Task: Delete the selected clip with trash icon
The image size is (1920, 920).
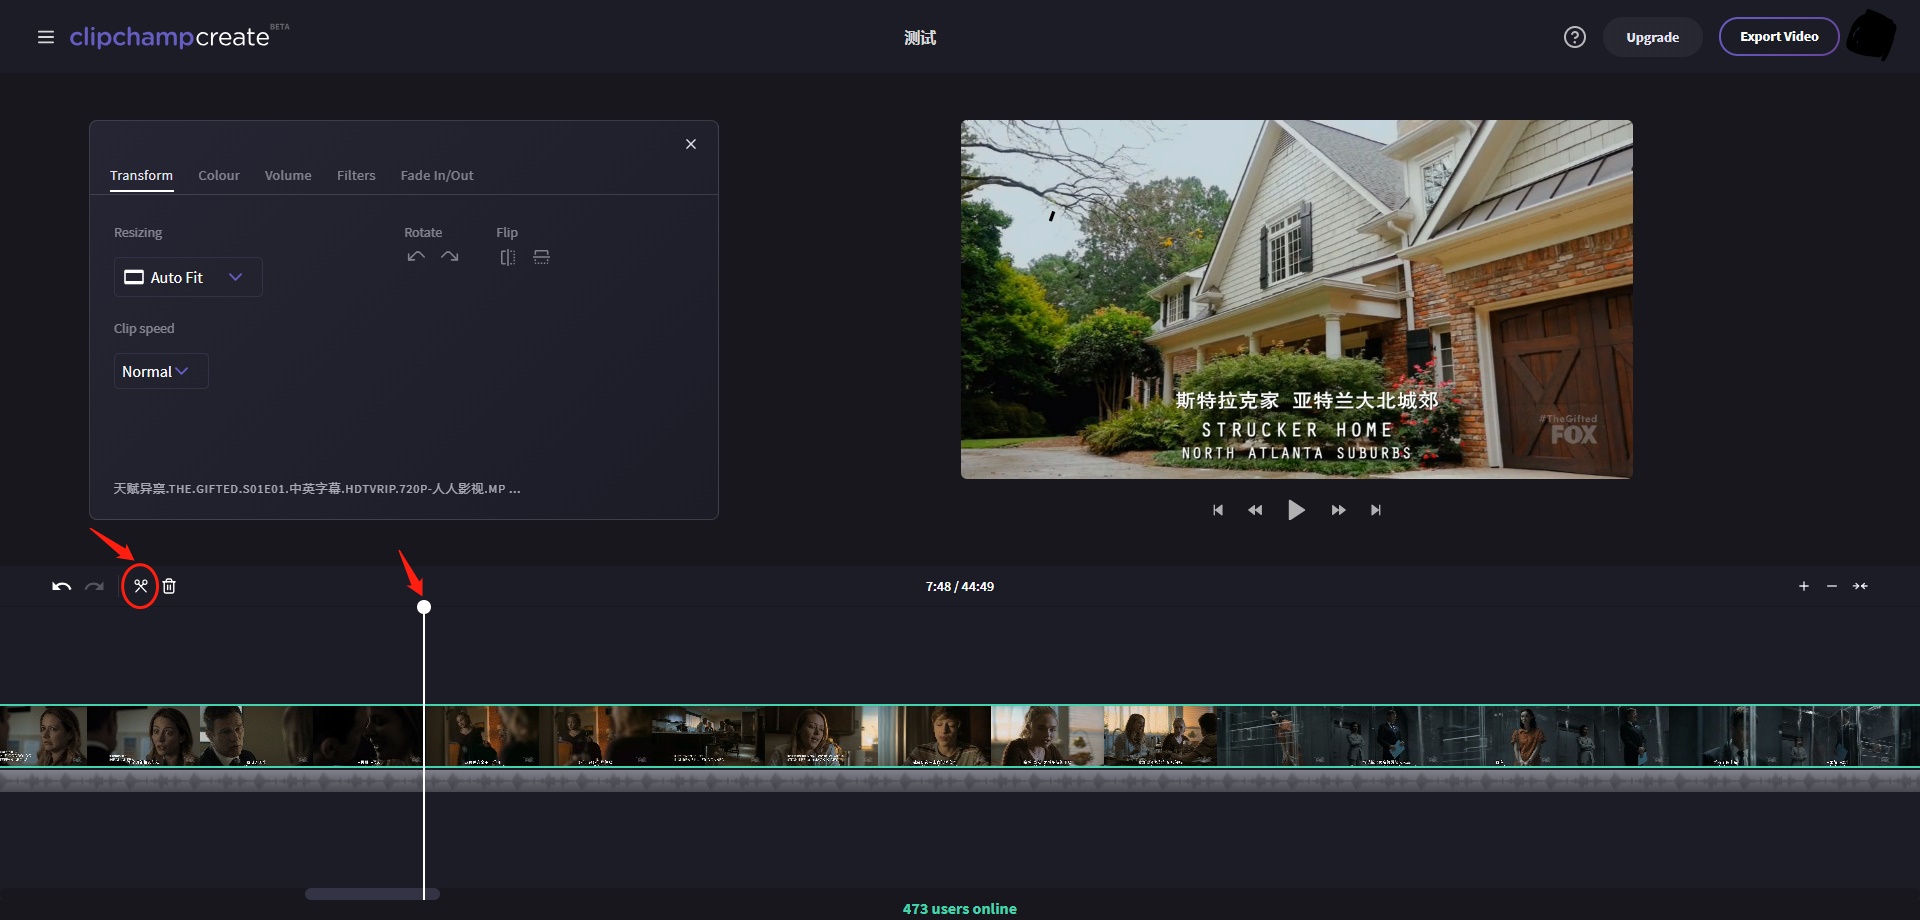Action: coord(169,586)
